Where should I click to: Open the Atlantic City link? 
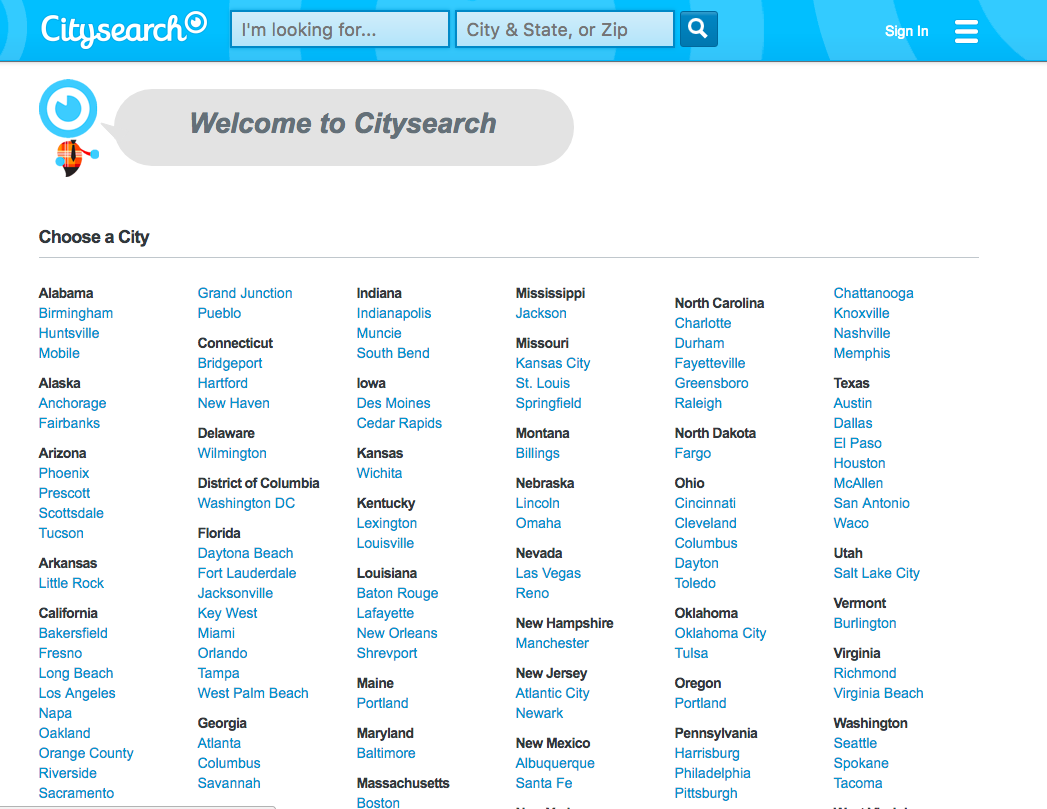(552, 694)
